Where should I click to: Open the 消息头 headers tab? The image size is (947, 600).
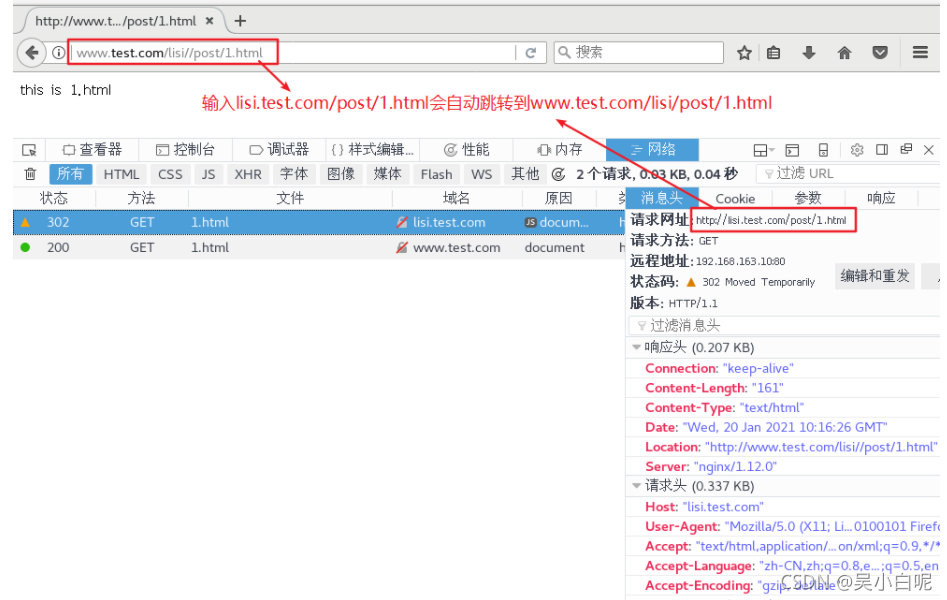[x=662, y=198]
